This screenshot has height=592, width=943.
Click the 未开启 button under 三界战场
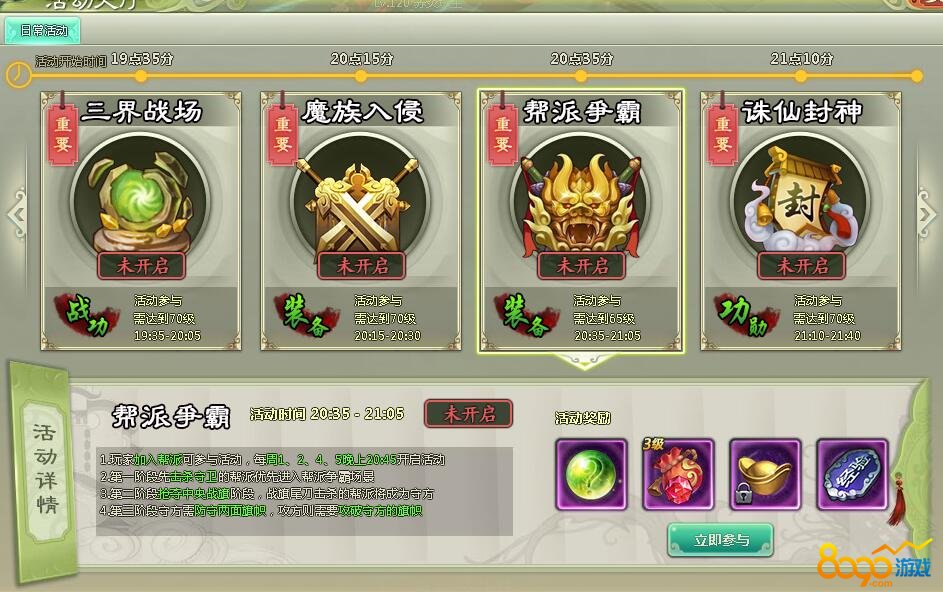[142, 265]
